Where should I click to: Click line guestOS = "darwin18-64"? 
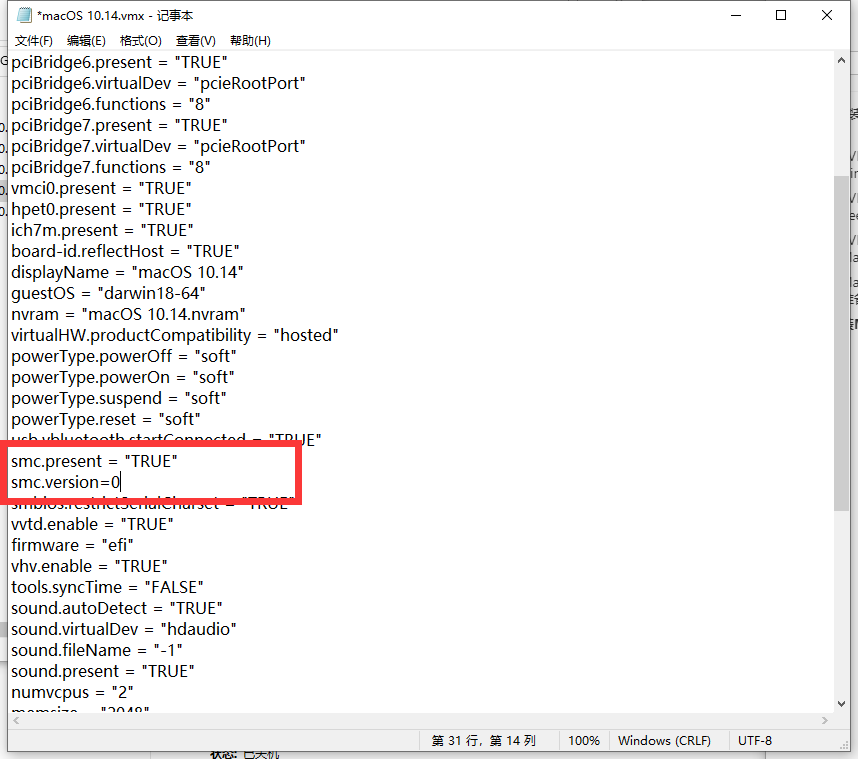pyautogui.click(x=108, y=293)
